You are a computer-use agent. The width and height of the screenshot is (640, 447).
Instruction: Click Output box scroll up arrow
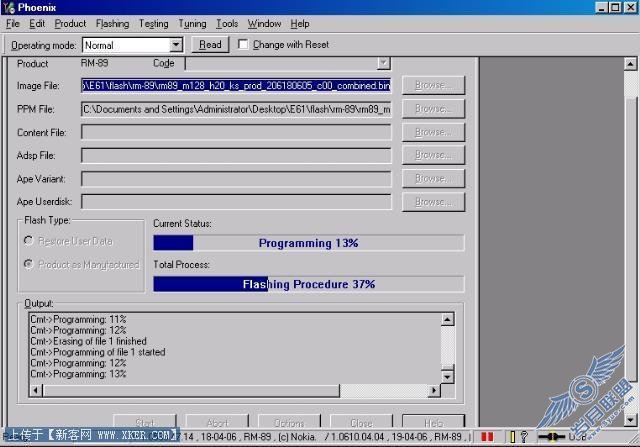click(448, 319)
